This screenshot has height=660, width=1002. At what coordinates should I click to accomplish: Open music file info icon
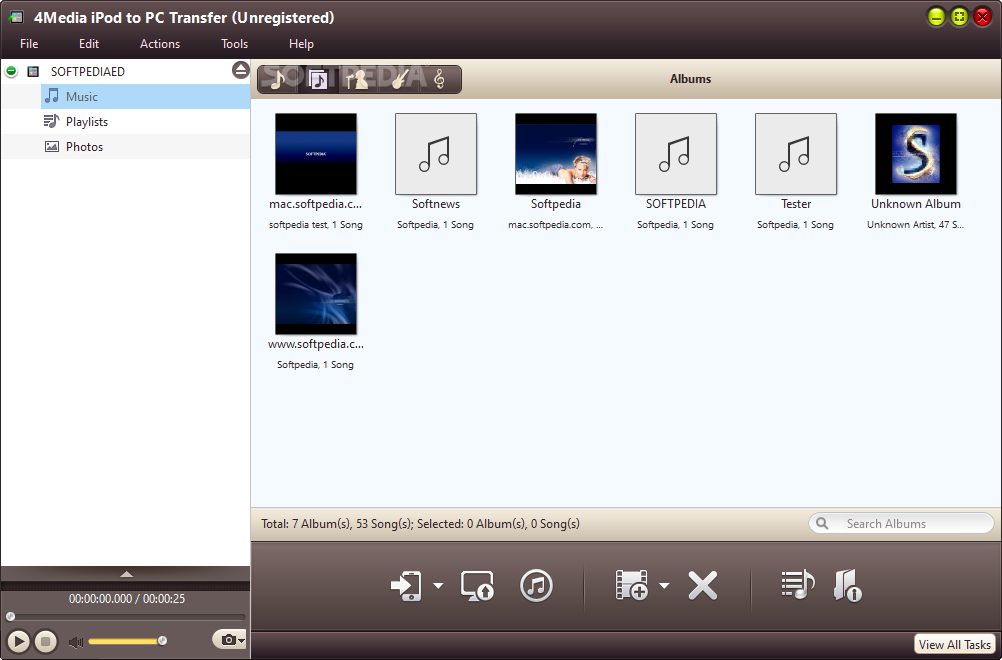[848, 585]
